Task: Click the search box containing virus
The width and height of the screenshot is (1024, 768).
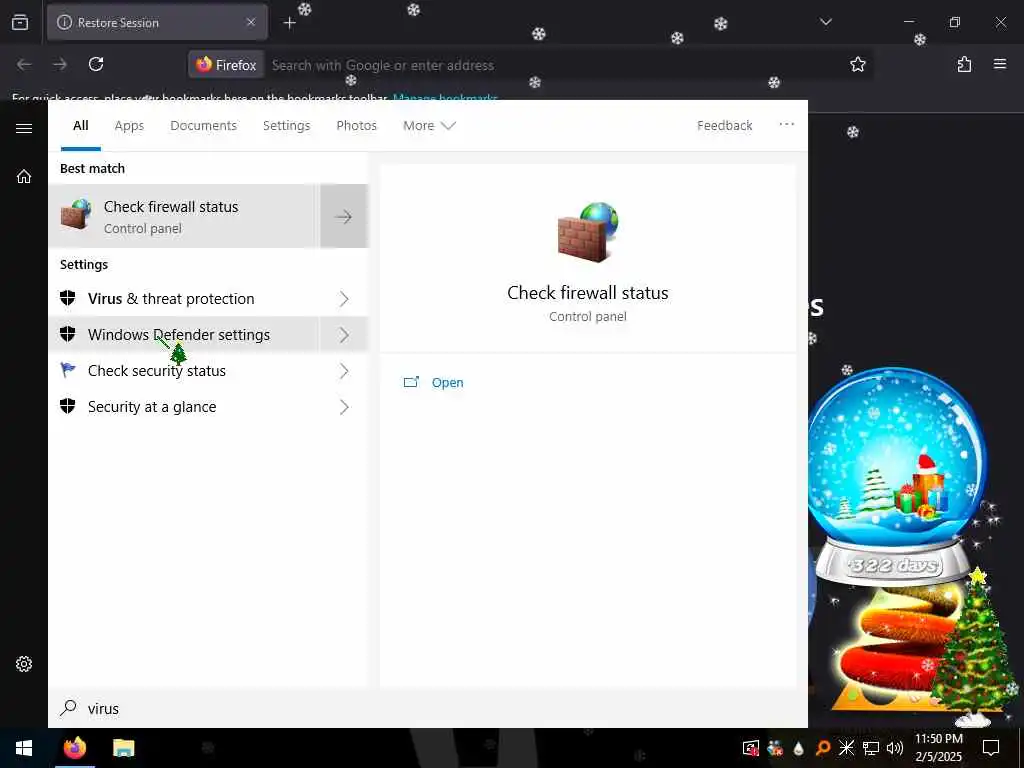Action: click(428, 708)
